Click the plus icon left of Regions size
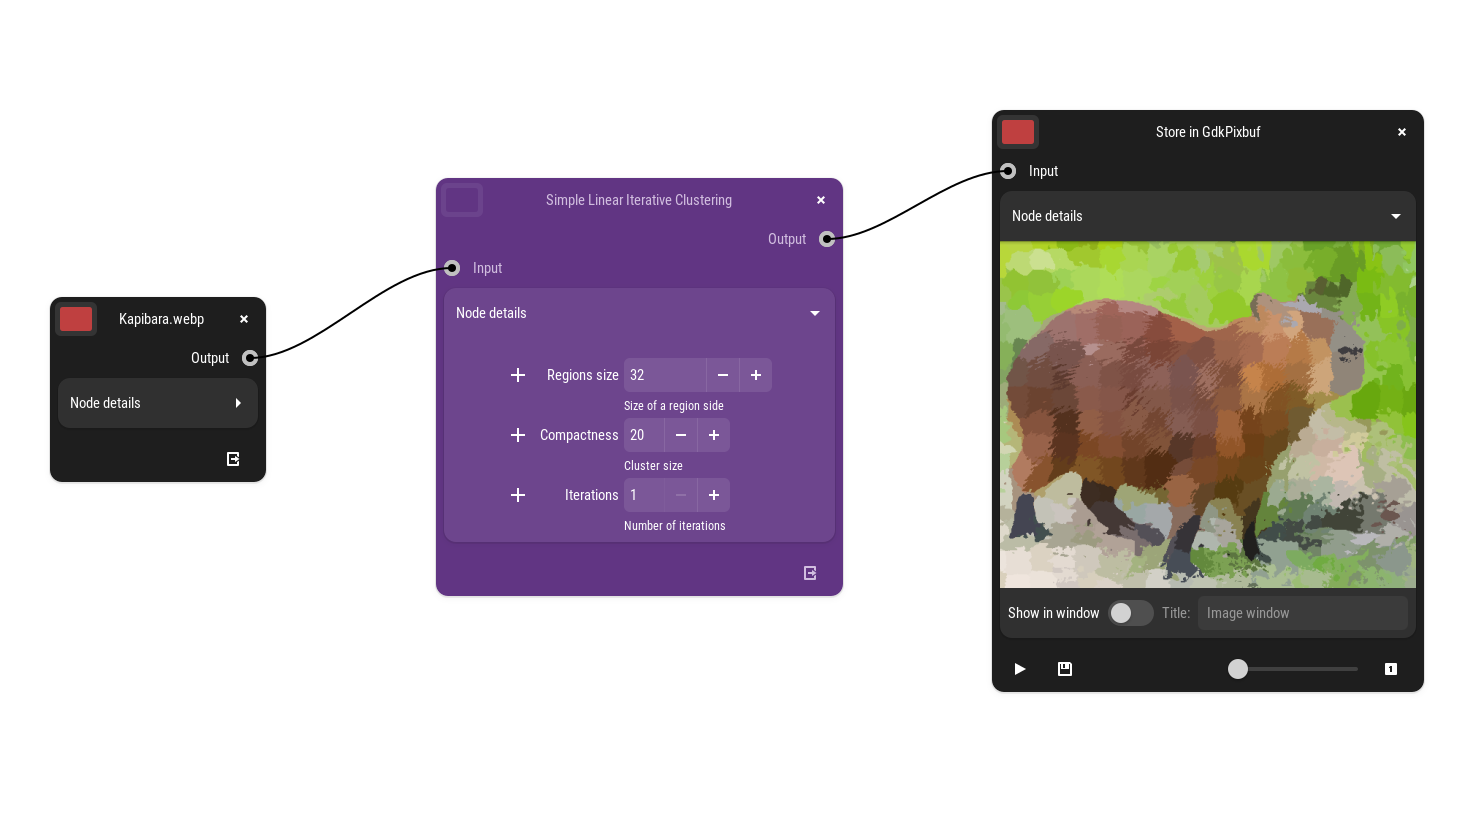The image size is (1478, 832). (x=518, y=375)
